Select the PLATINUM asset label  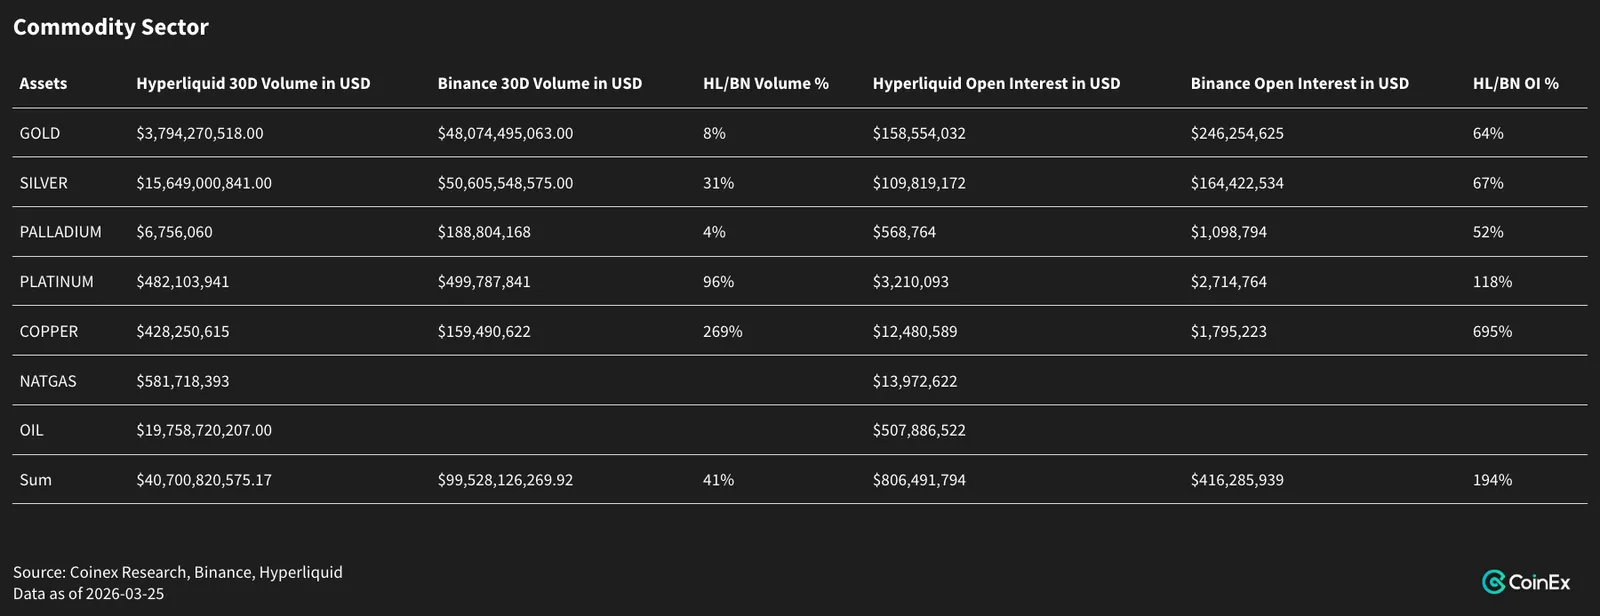(x=57, y=282)
